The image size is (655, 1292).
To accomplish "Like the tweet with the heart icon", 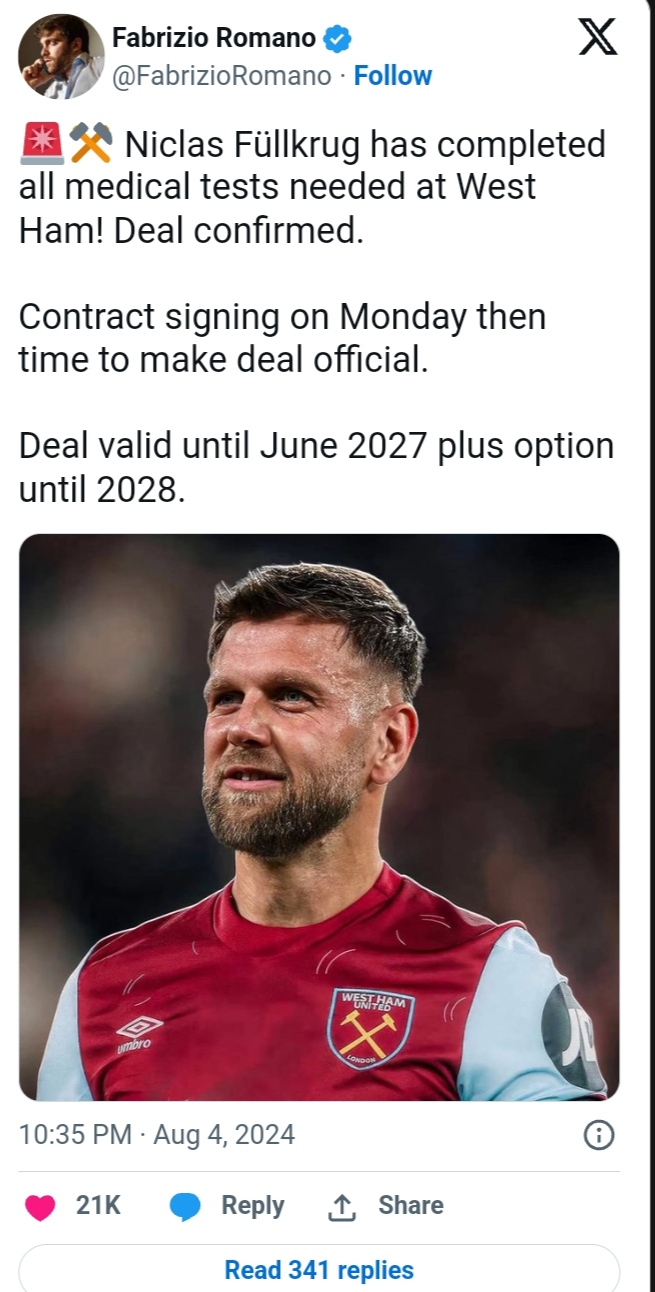I will [x=40, y=1207].
